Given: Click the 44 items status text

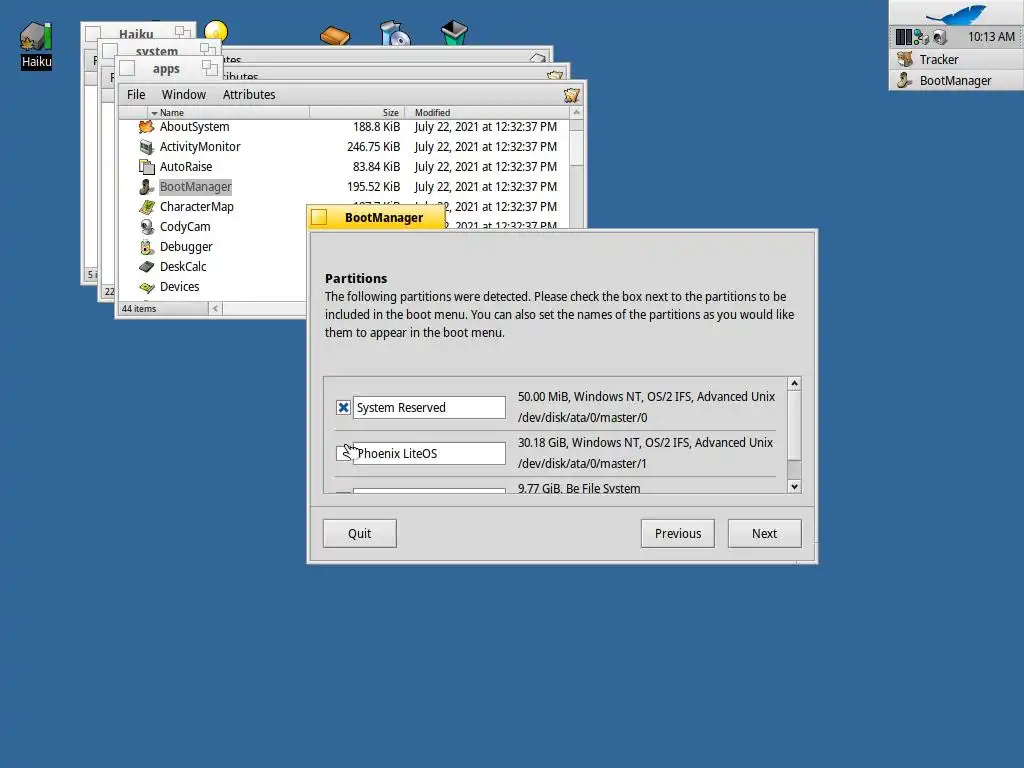Looking at the screenshot, I should click(138, 308).
